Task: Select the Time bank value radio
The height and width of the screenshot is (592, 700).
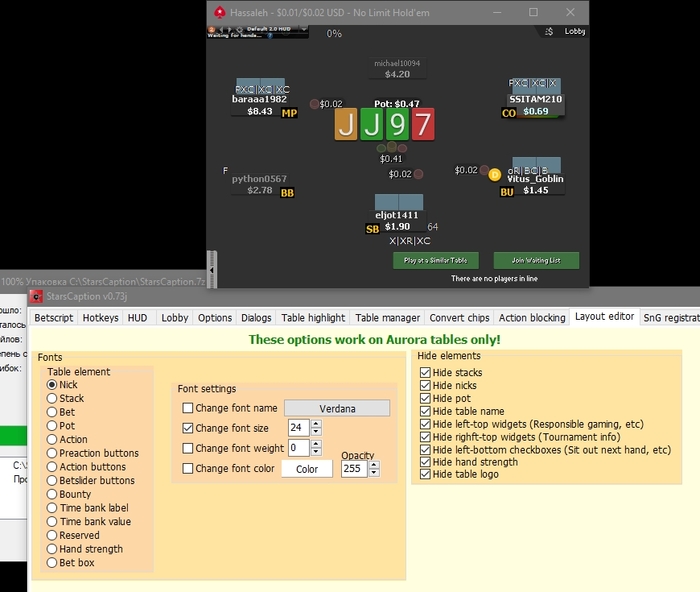Action: click(52, 521)
